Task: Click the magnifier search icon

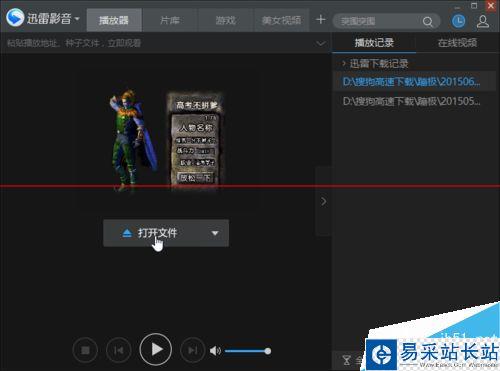Action: [x=428, y=22]
